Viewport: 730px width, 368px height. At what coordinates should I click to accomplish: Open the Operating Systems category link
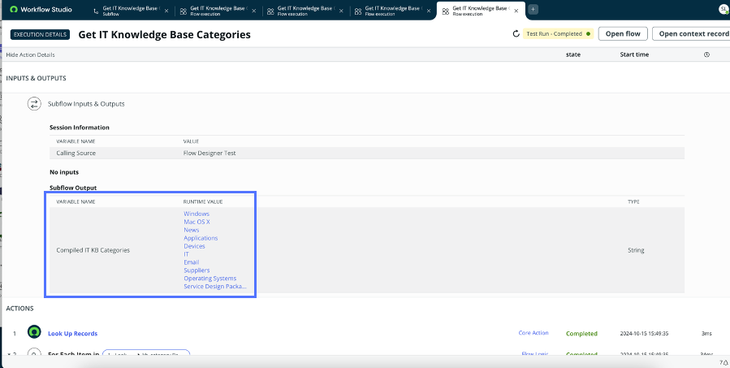(210, 278)
